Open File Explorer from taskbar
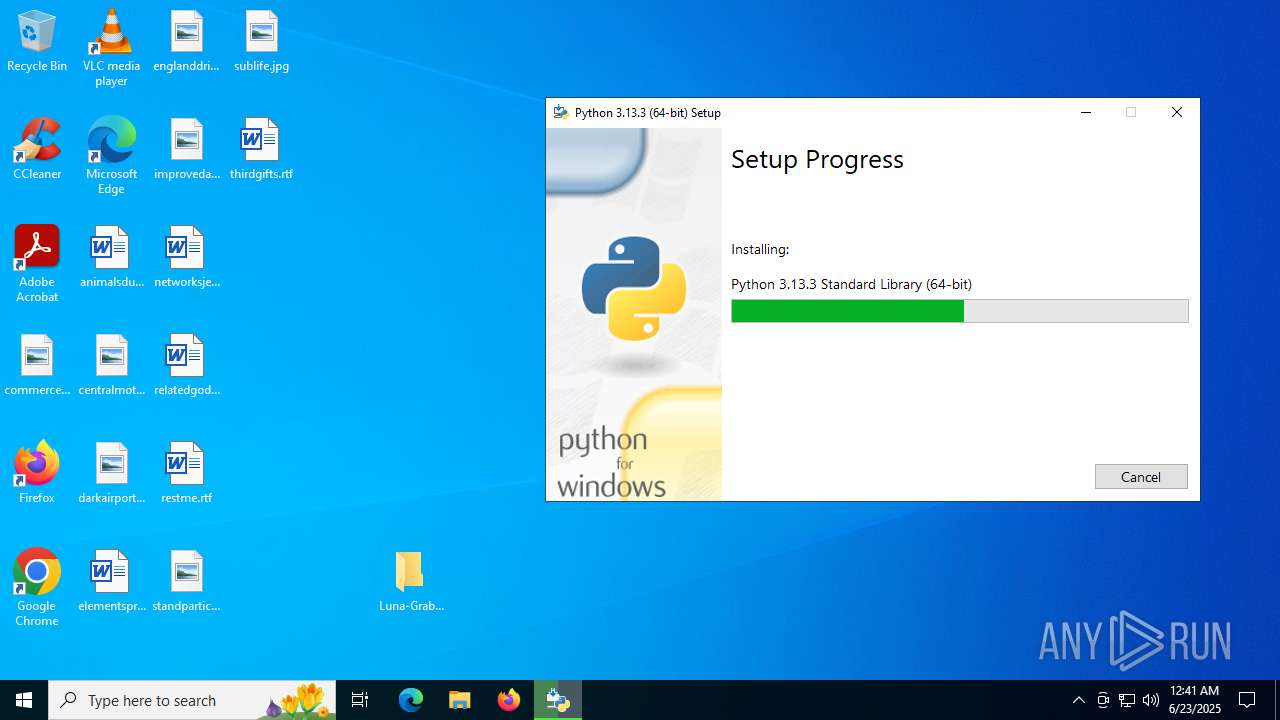This screenshot has width=1280, height=720. point(460,700)
